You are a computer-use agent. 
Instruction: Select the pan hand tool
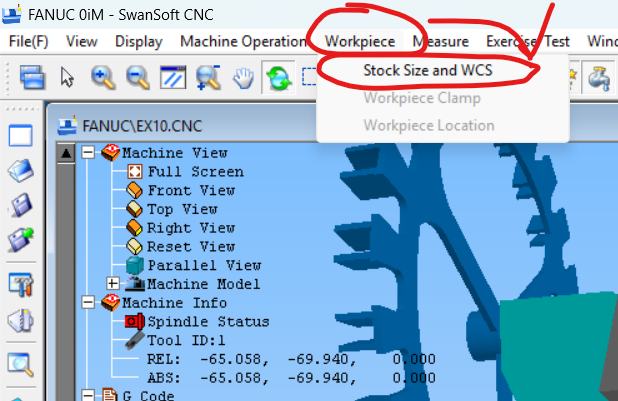[243, 77]
